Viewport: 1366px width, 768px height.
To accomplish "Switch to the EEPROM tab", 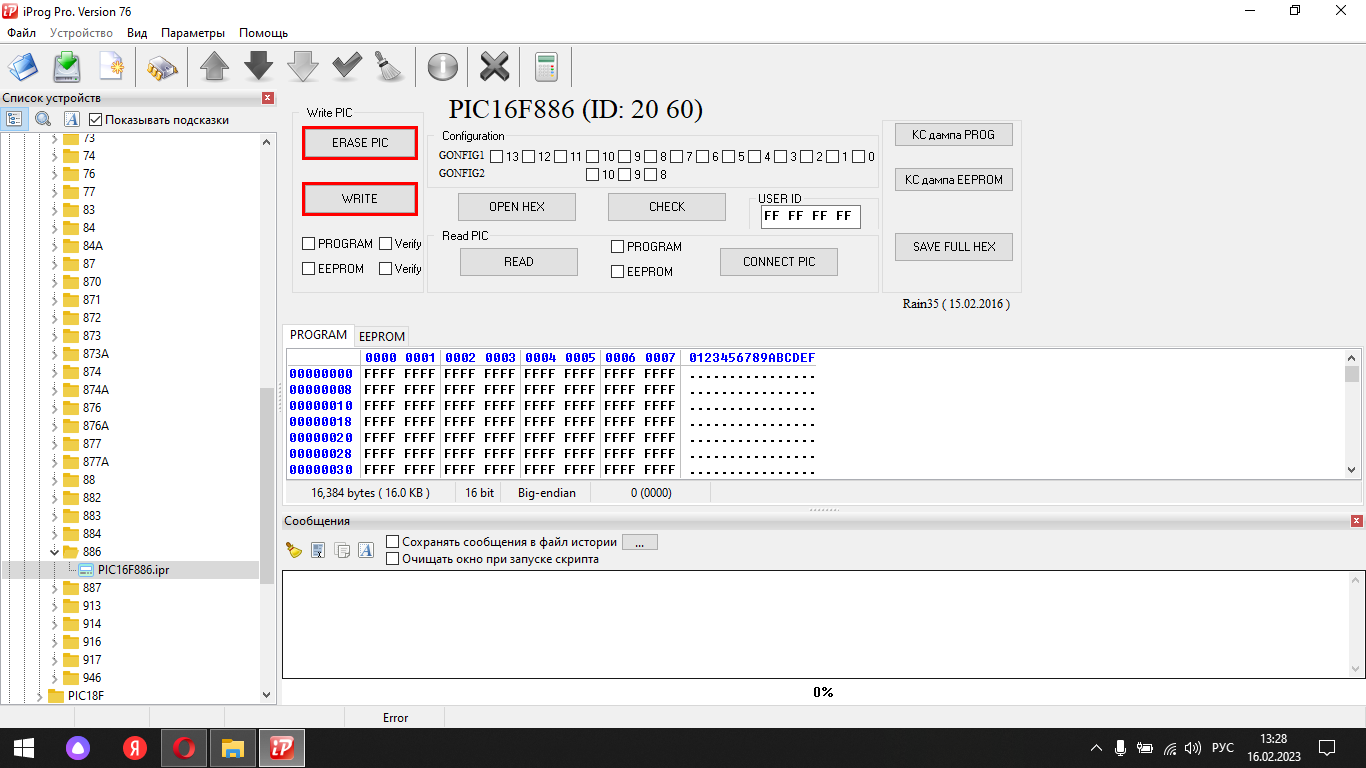I will pos(382,337).
